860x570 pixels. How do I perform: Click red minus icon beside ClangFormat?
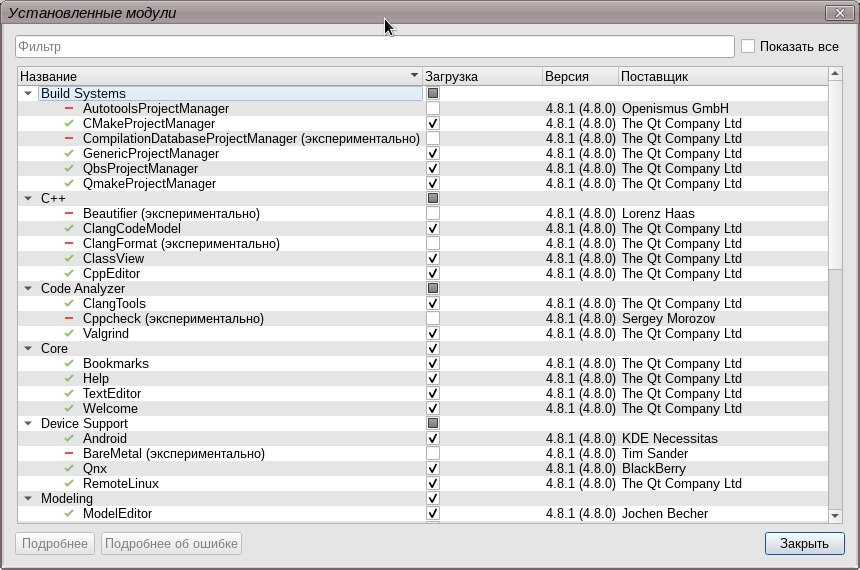(x=69, y=244)
